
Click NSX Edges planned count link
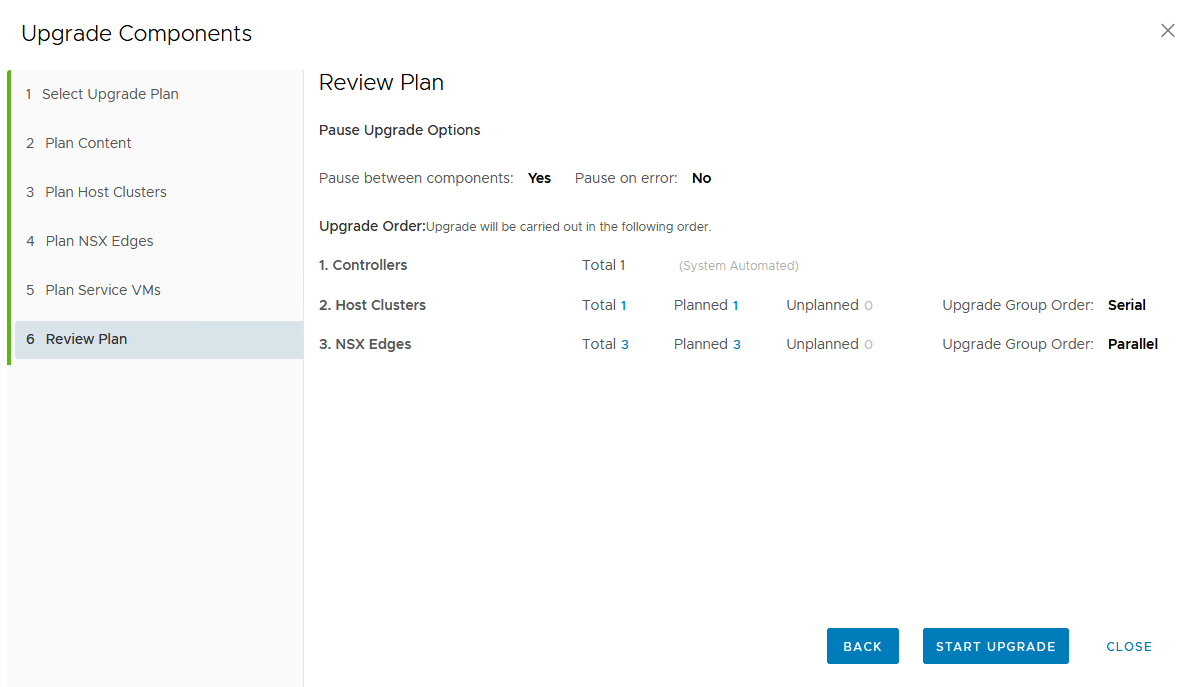[737, 345]
